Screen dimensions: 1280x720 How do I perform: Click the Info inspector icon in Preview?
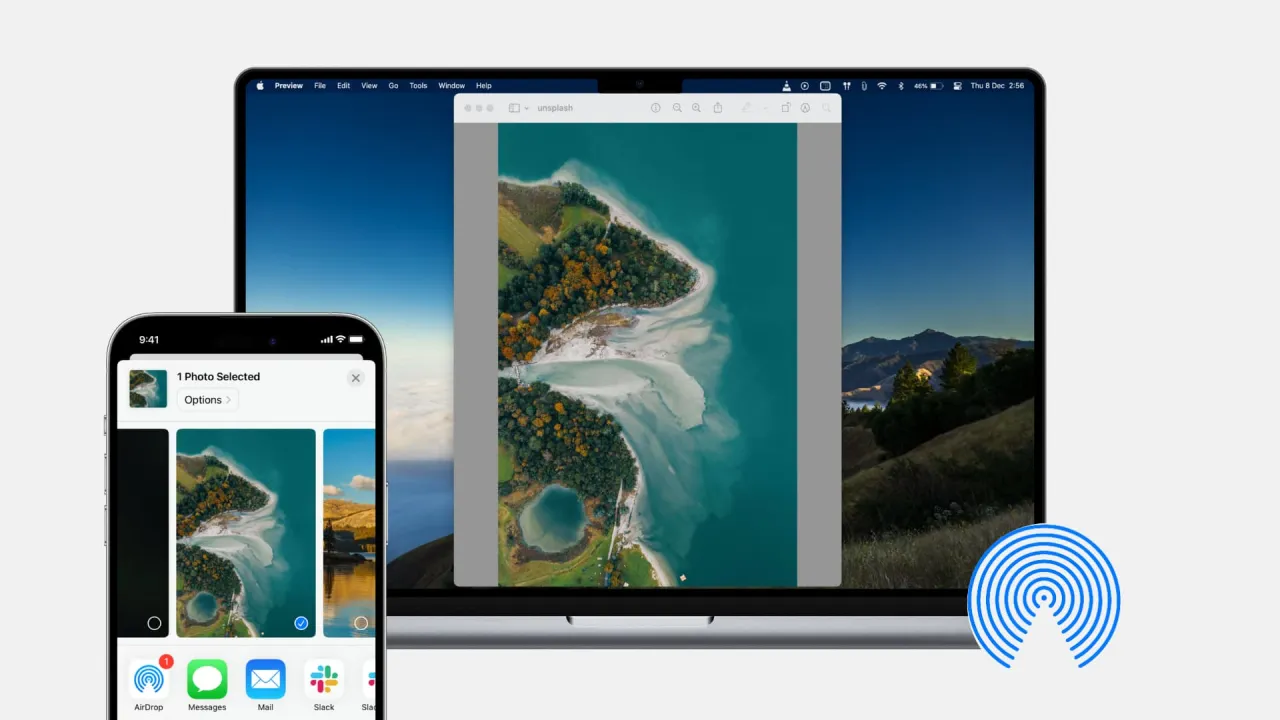[655, 107]
